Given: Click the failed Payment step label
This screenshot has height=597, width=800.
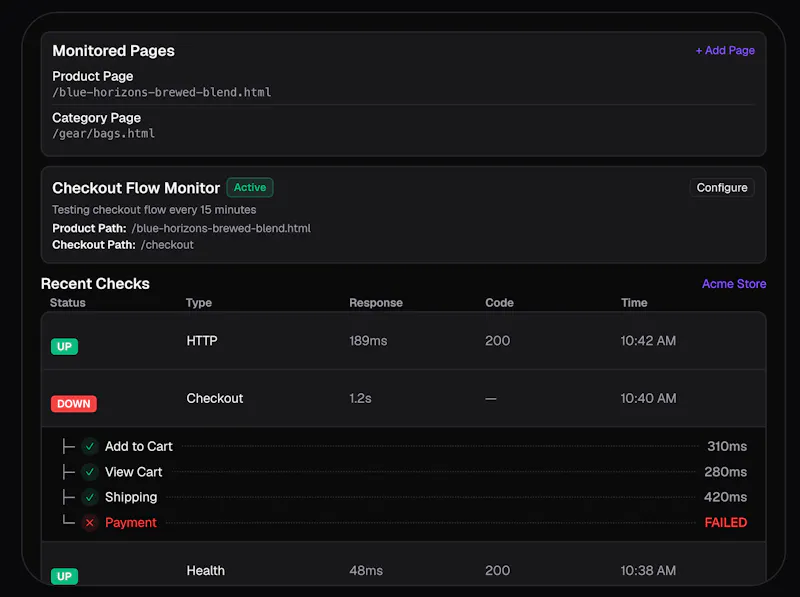Looking at the screenshot, I should (131, 523).
